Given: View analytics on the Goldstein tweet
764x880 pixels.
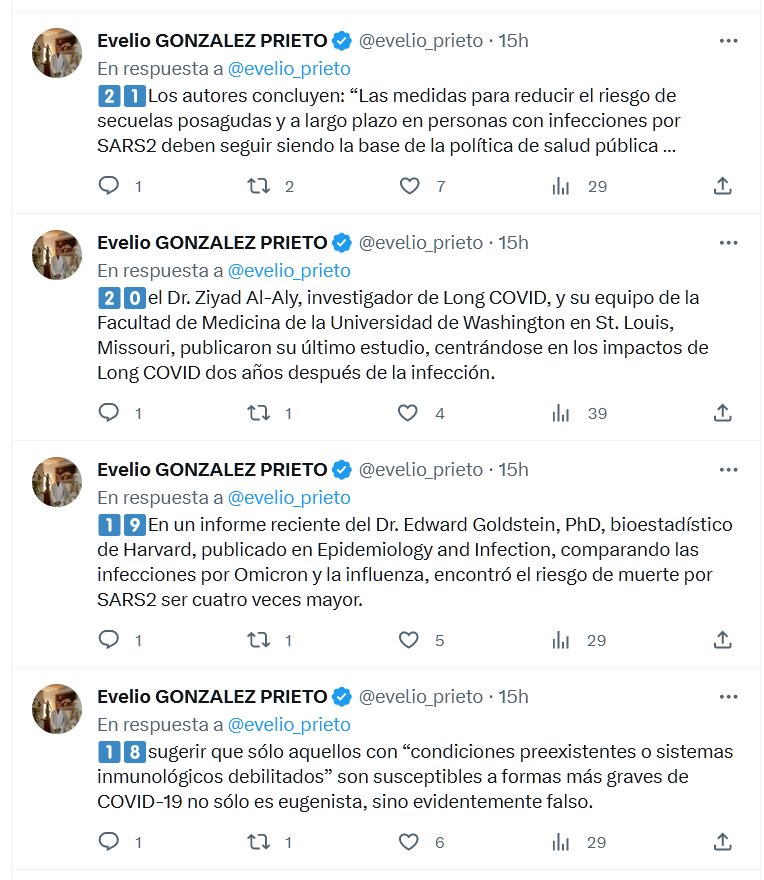Looking at the screenshot, I should click(562, 640).
